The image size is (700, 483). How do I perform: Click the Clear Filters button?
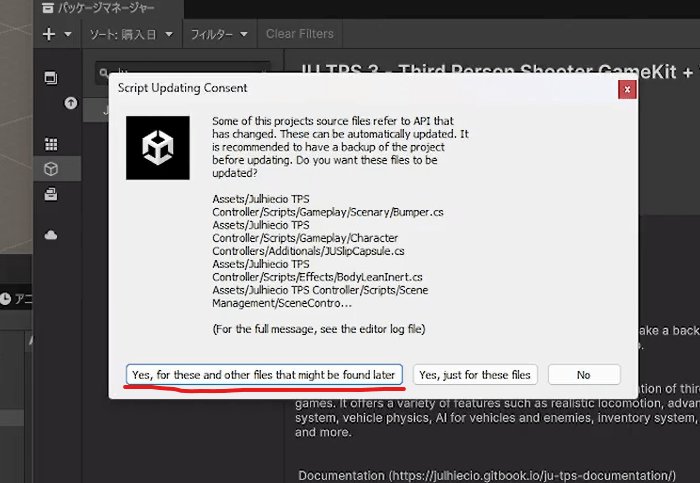click(300, 34)
